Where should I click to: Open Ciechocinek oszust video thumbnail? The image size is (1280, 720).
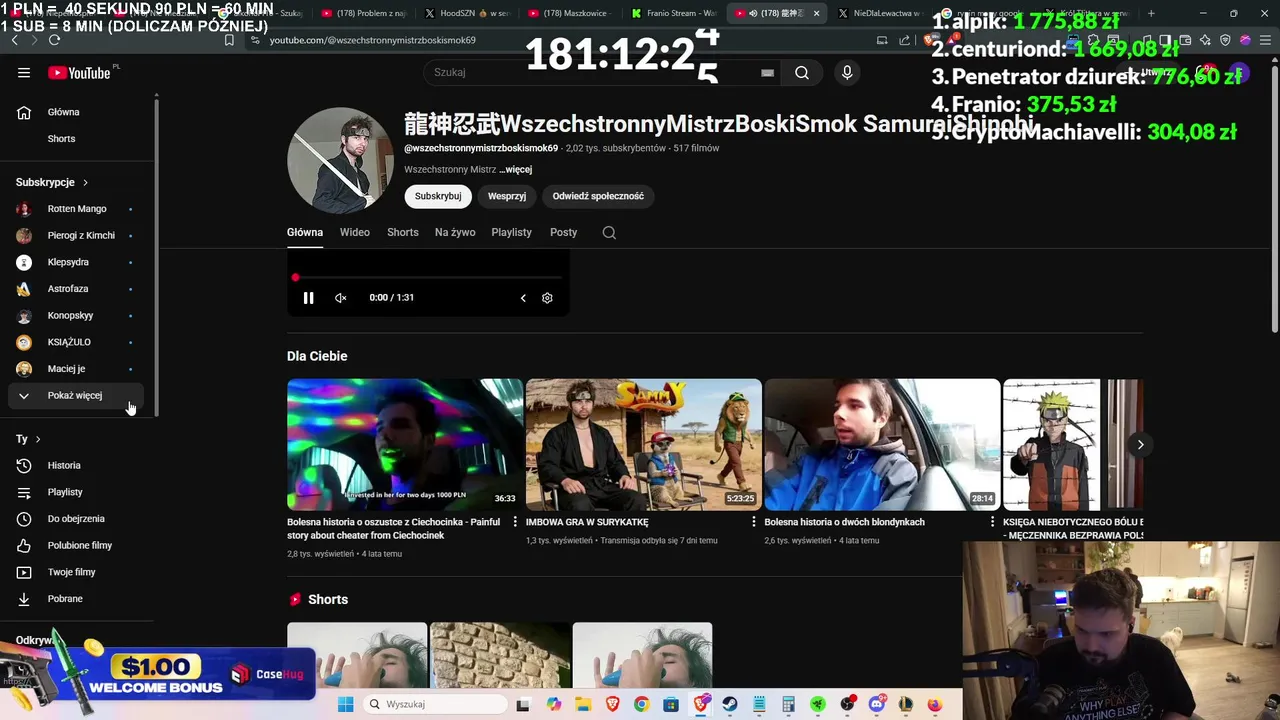click(405, 445)
